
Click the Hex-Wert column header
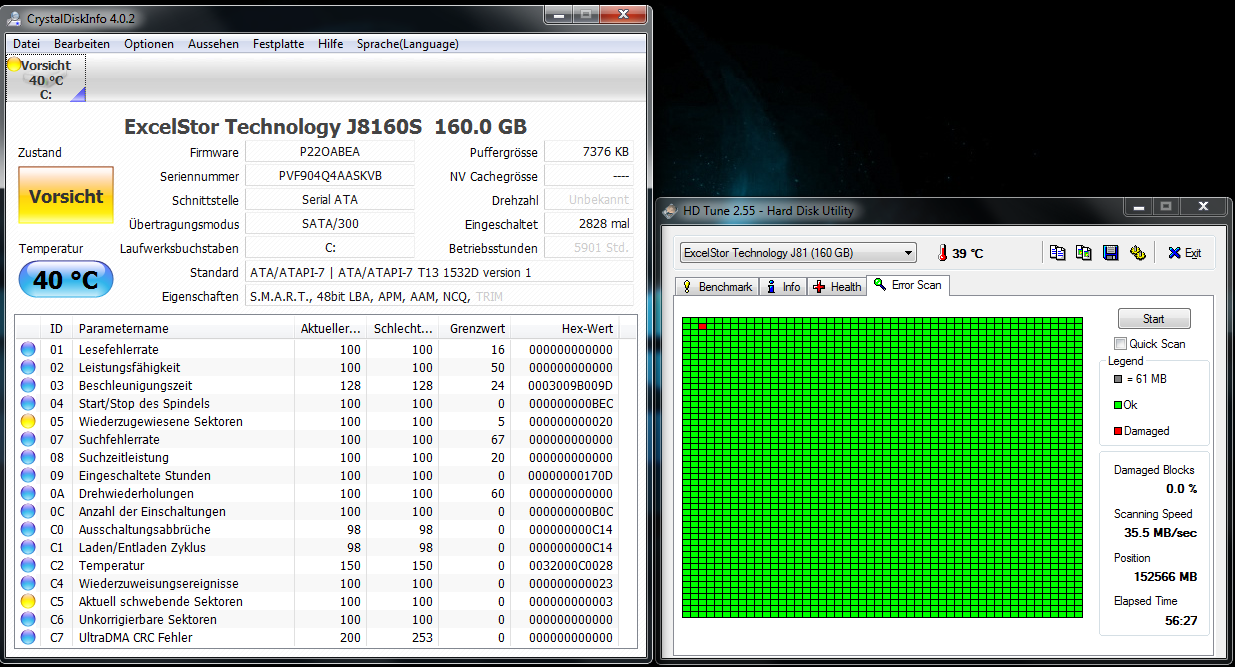point(565,329)
